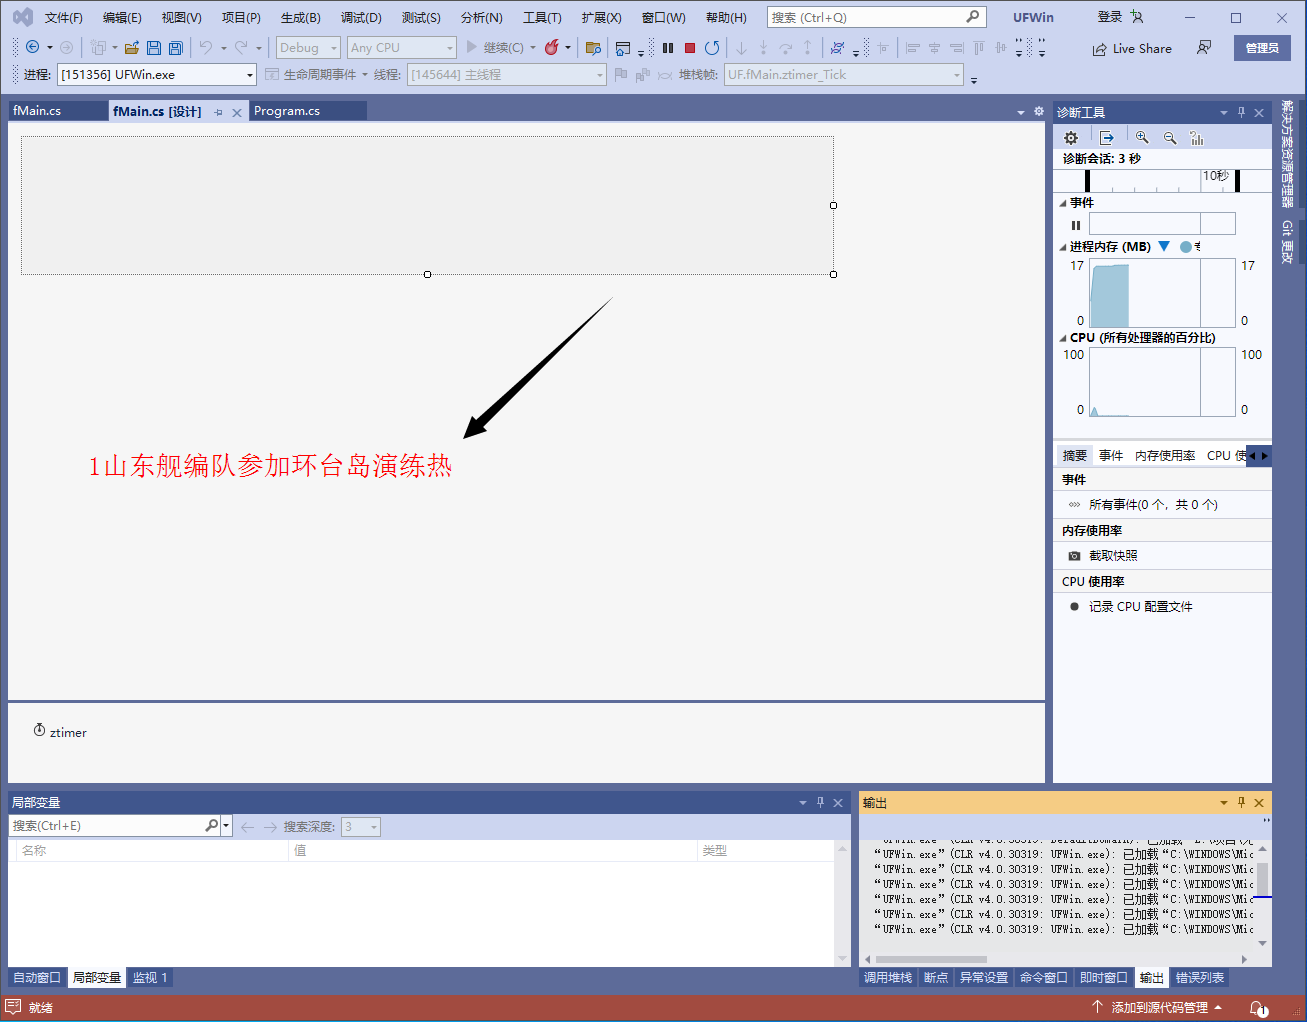The width and height of the screenshot is (1307, 1022).
Task: Toggle the GC marker triangle in memory legend
Action: pyautogui.click(x=1164, y=246)
